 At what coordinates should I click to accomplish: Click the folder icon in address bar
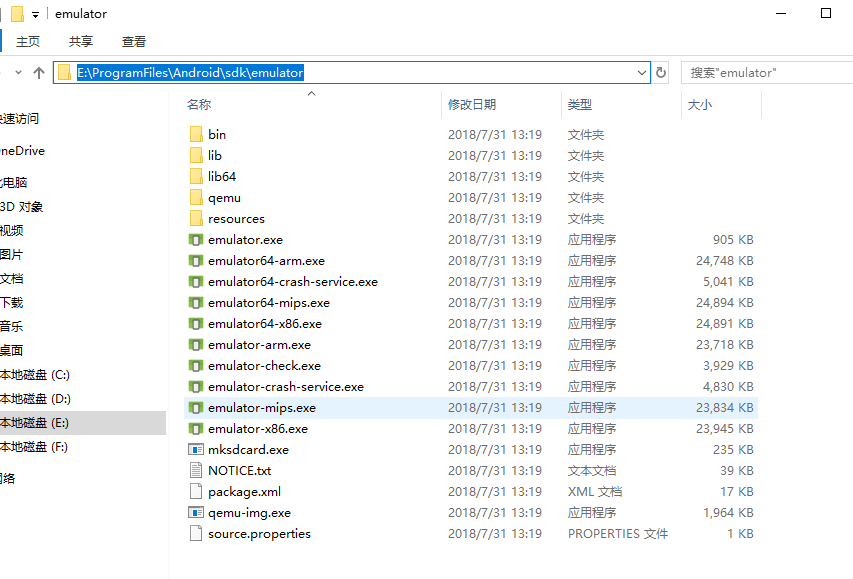point(64,72)
